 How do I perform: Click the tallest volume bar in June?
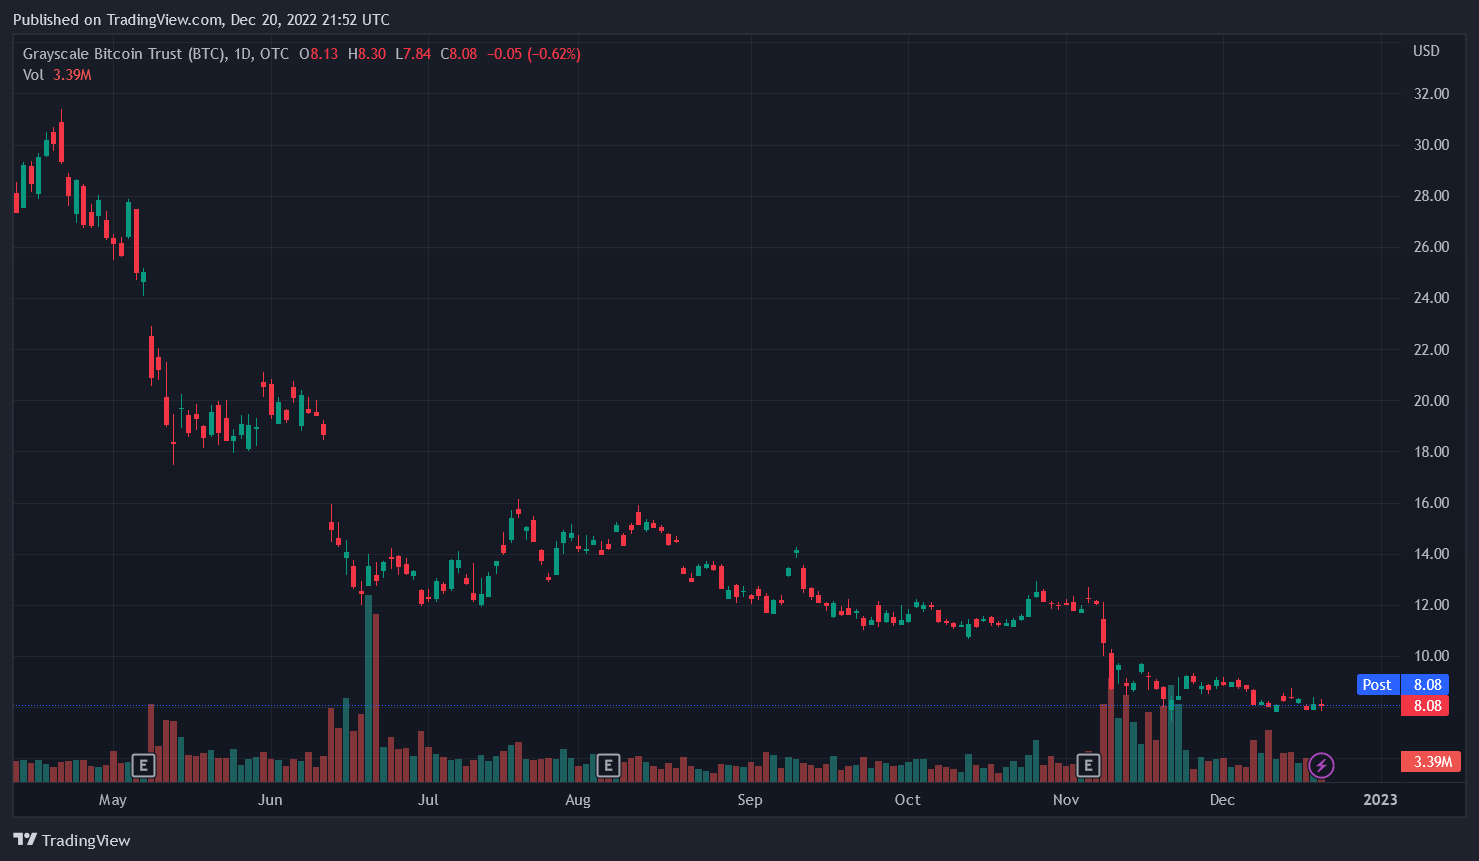coord(368,690)
